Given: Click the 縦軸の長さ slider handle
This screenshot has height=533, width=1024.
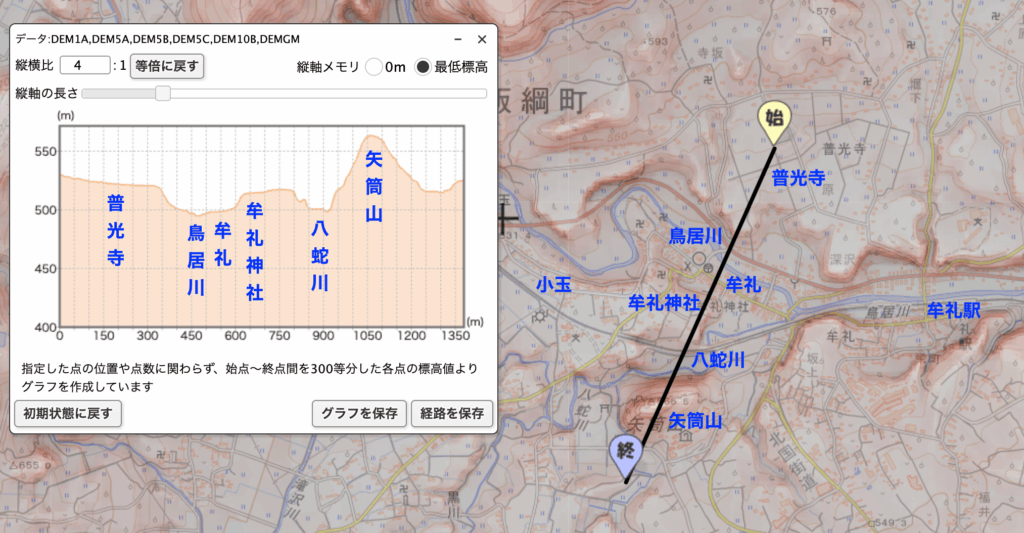Looking at the screenshot, I should (163, 93).
